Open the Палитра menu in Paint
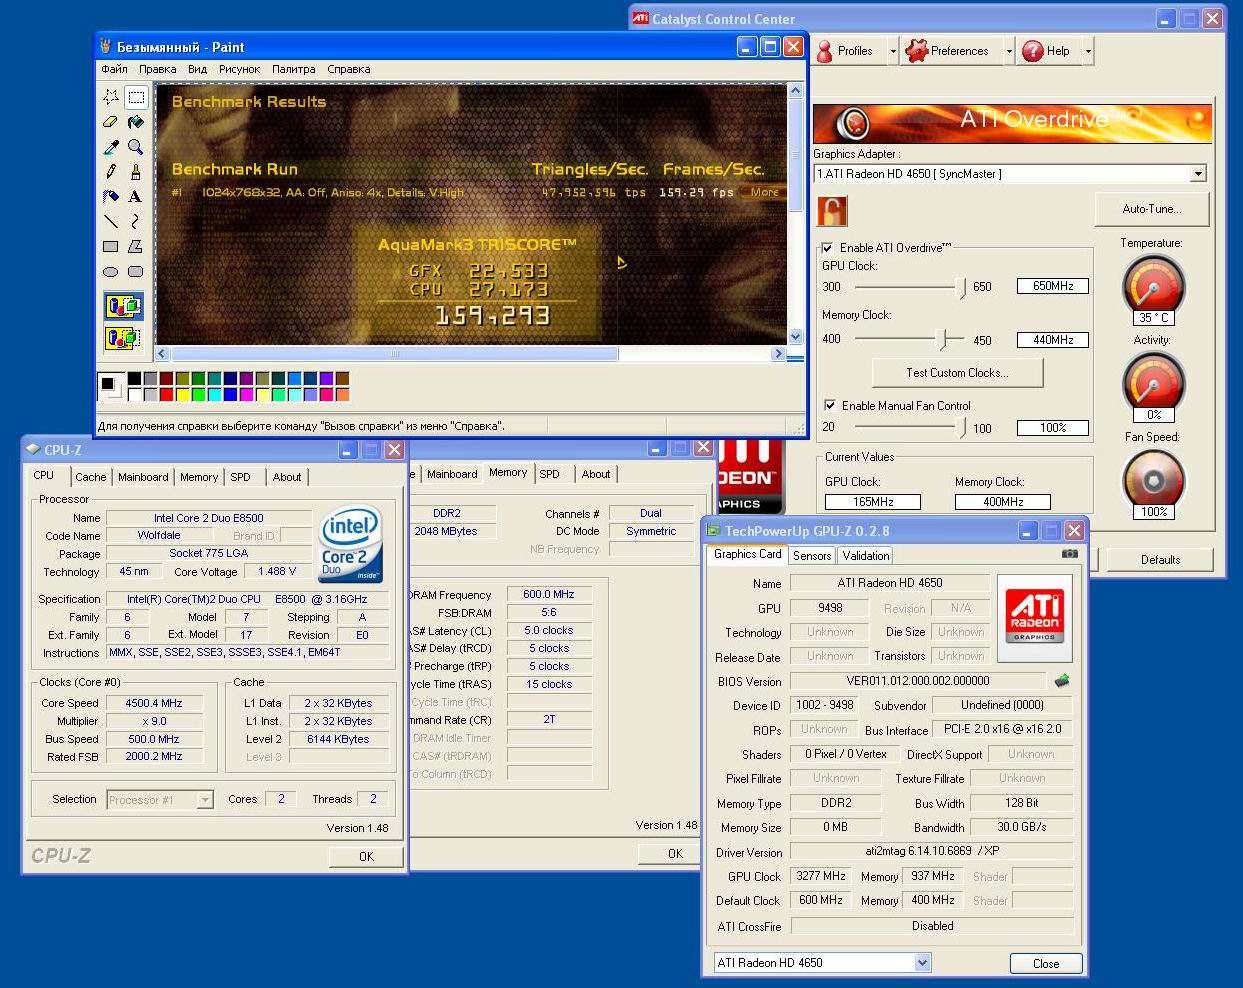Image resolution: width=1243 pixels, height=988 pixels. pos(294,69)
